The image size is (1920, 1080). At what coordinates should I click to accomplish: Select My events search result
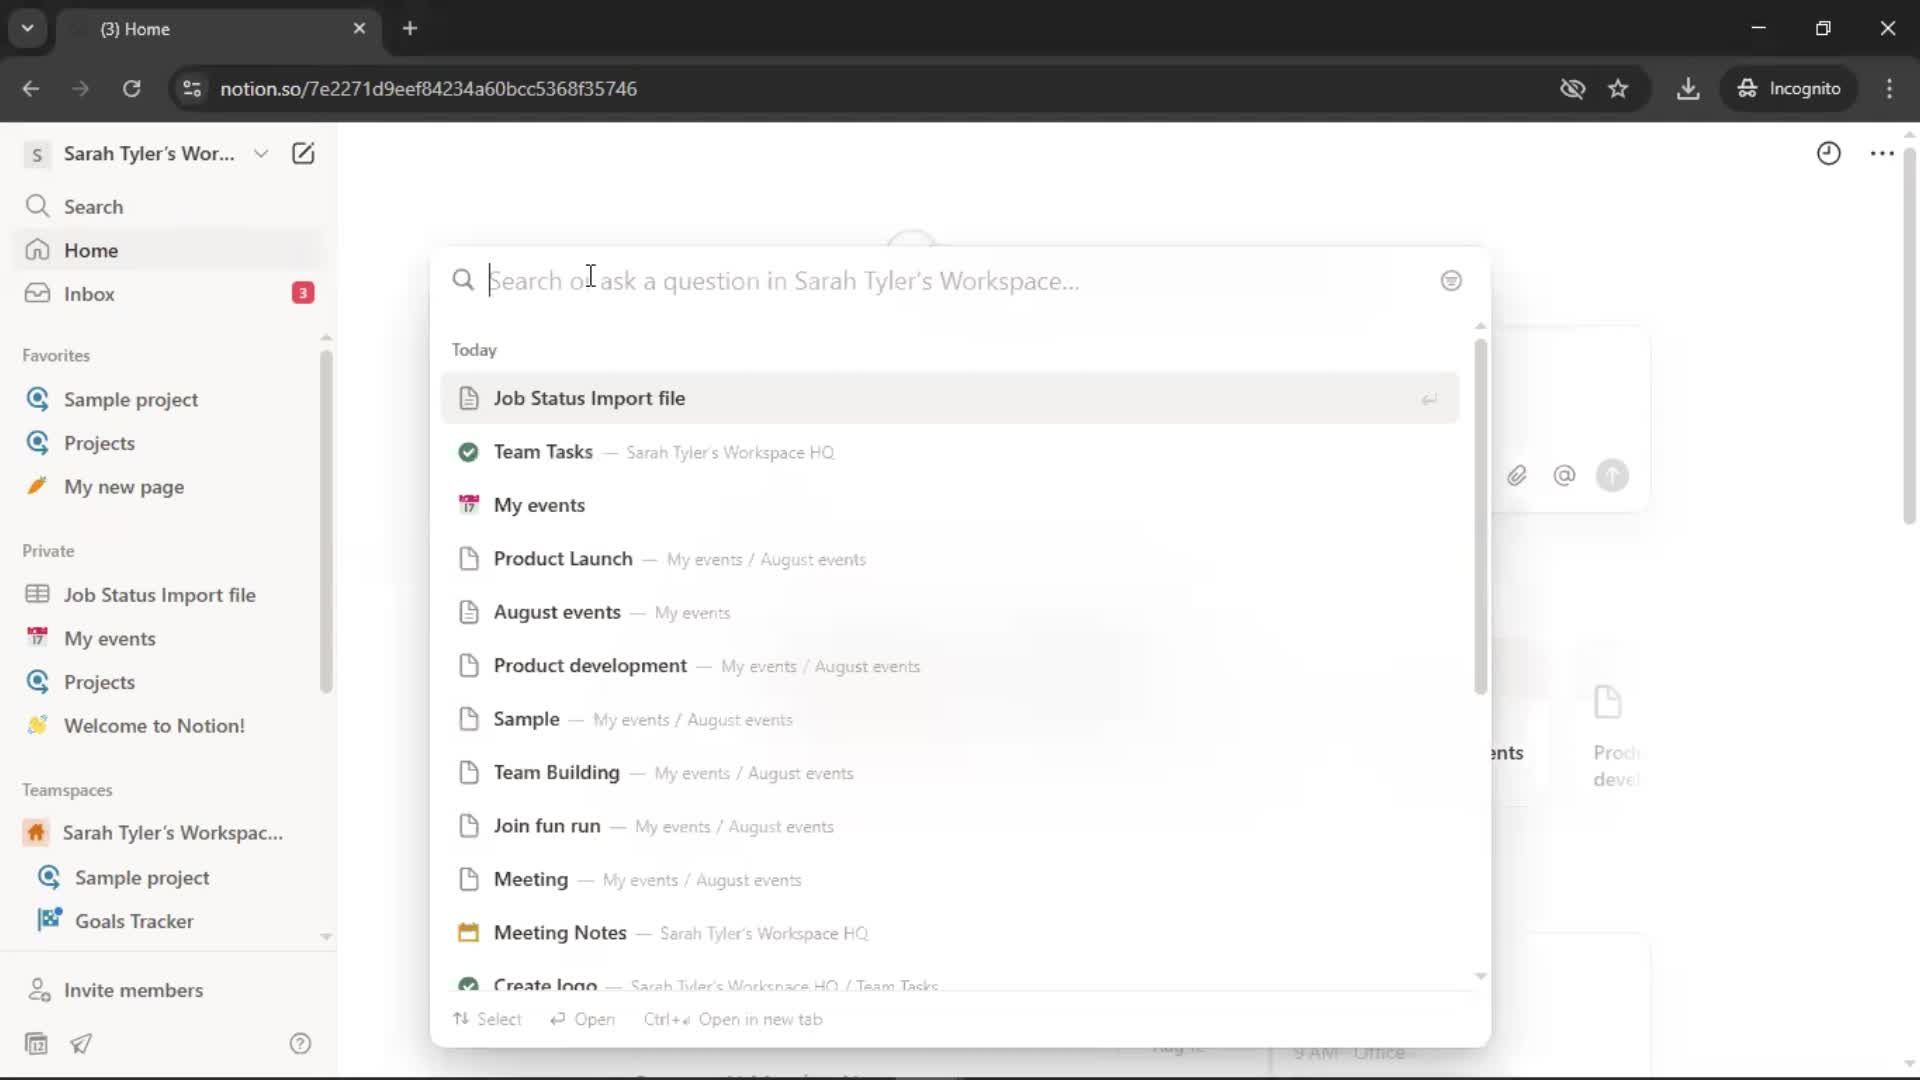click(950, 505)
